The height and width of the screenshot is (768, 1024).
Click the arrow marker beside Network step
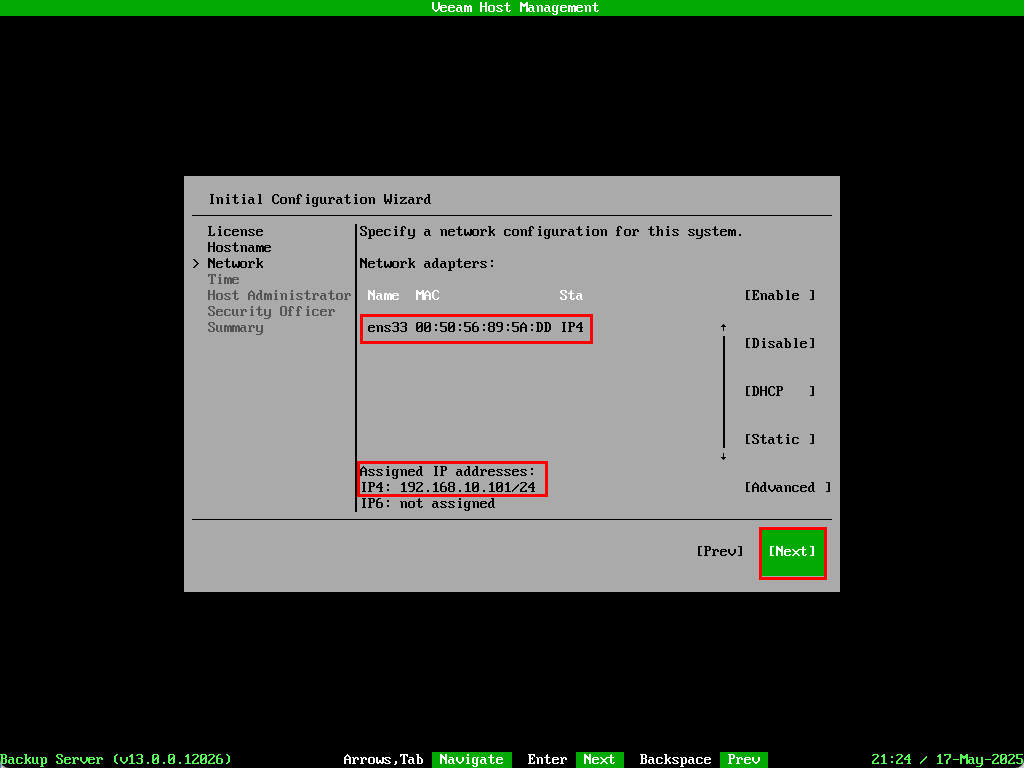tap(196, 264)
